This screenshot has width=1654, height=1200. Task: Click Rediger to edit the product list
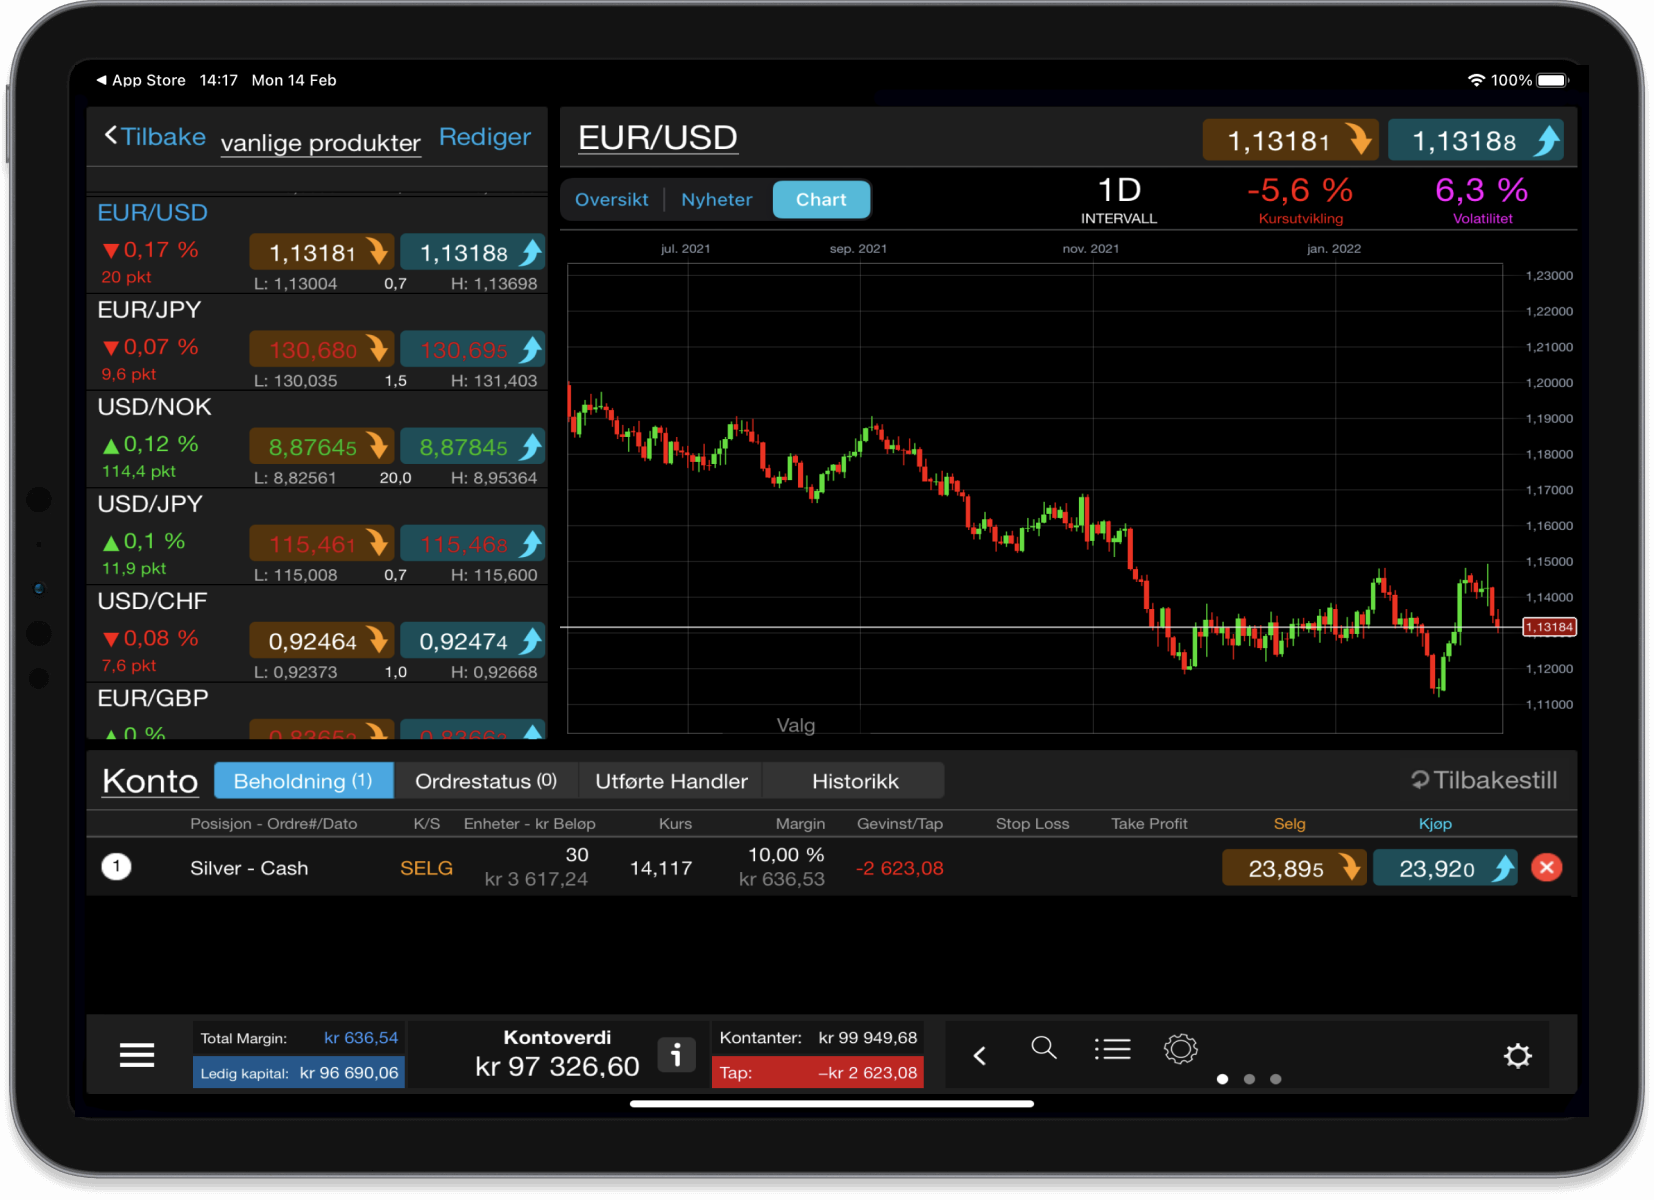pyautogui.click(x=484, y=137)
